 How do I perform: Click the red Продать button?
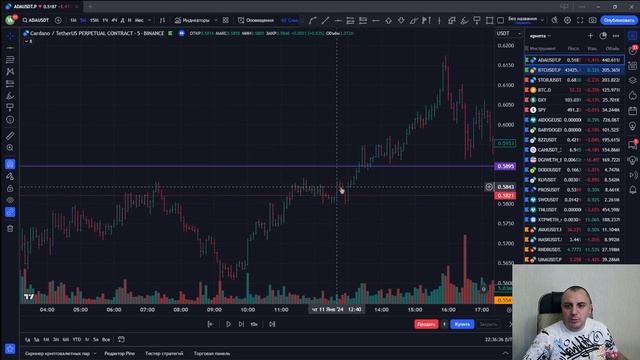pyautogui.click(x=426, y=324)
